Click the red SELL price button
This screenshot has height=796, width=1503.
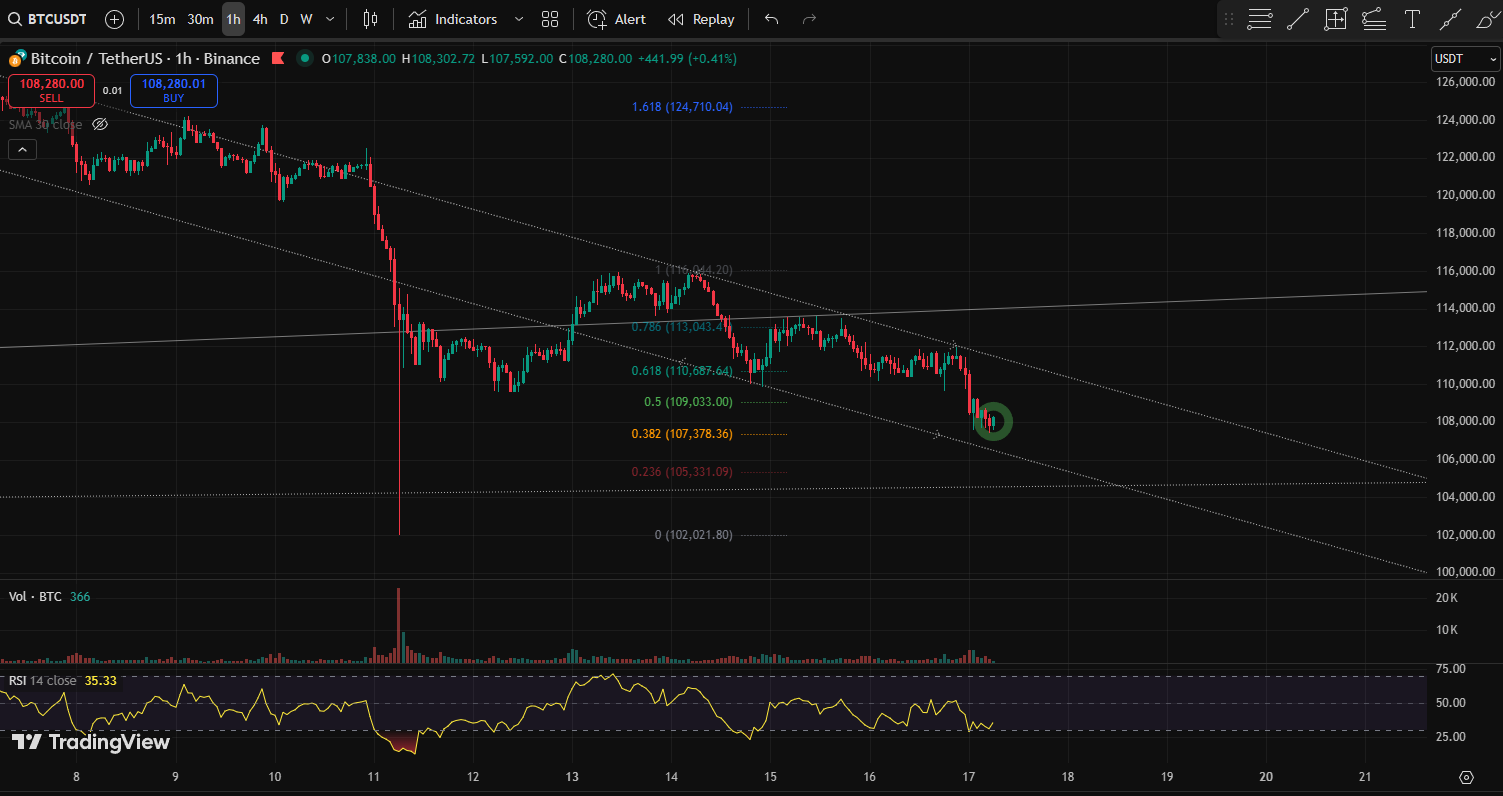(x=51, y=91)
